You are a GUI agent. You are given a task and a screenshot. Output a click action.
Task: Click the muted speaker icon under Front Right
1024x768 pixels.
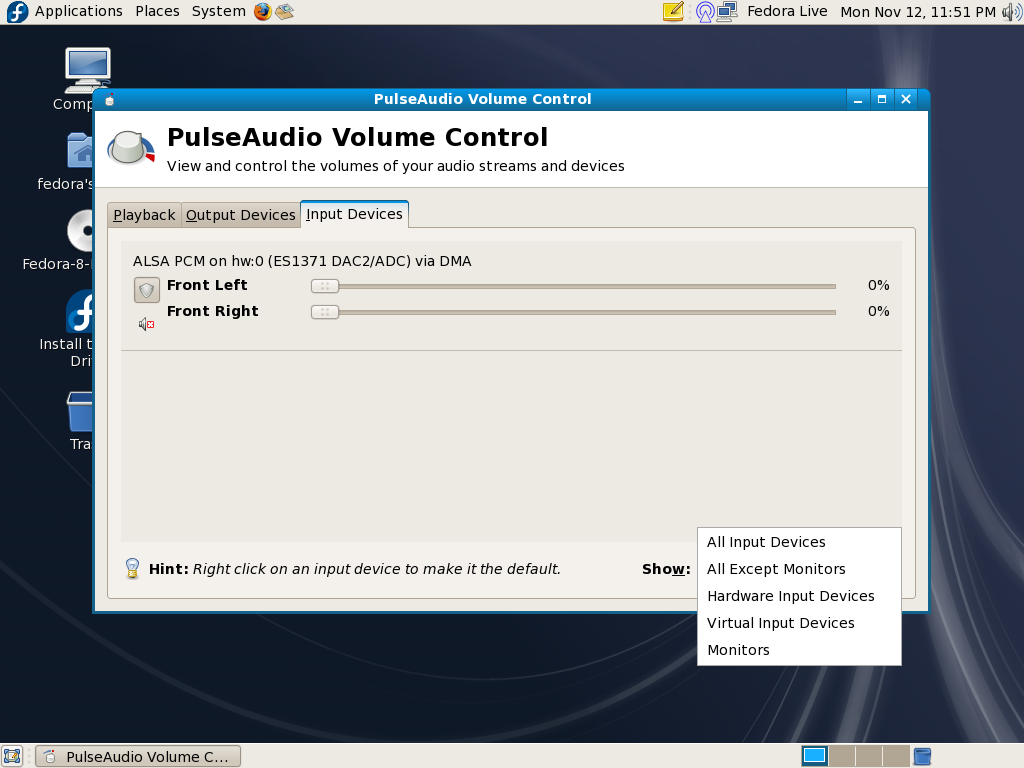coord(146,324)
